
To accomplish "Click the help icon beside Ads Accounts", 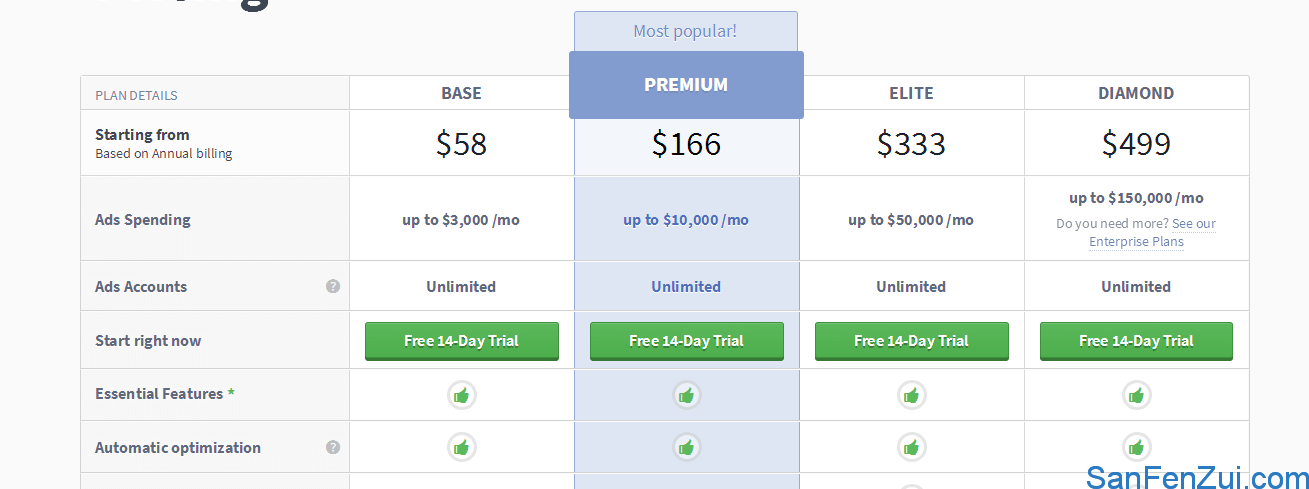I will (333, 286).
